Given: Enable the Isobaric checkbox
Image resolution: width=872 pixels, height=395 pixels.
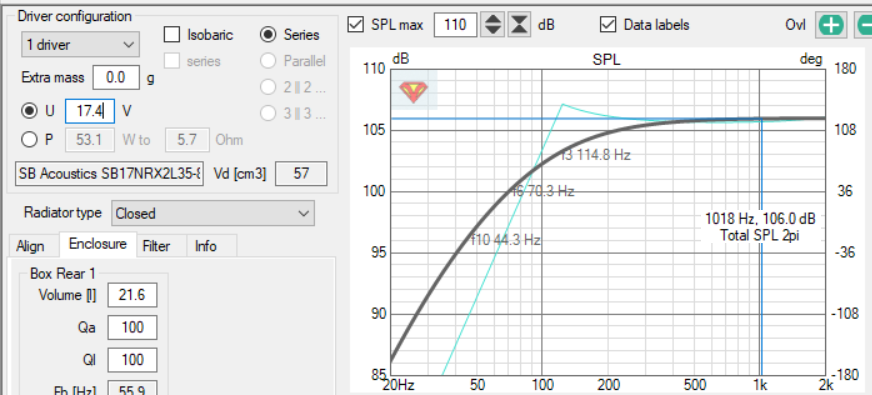Looking at the screenshot, I should [172, 34].
